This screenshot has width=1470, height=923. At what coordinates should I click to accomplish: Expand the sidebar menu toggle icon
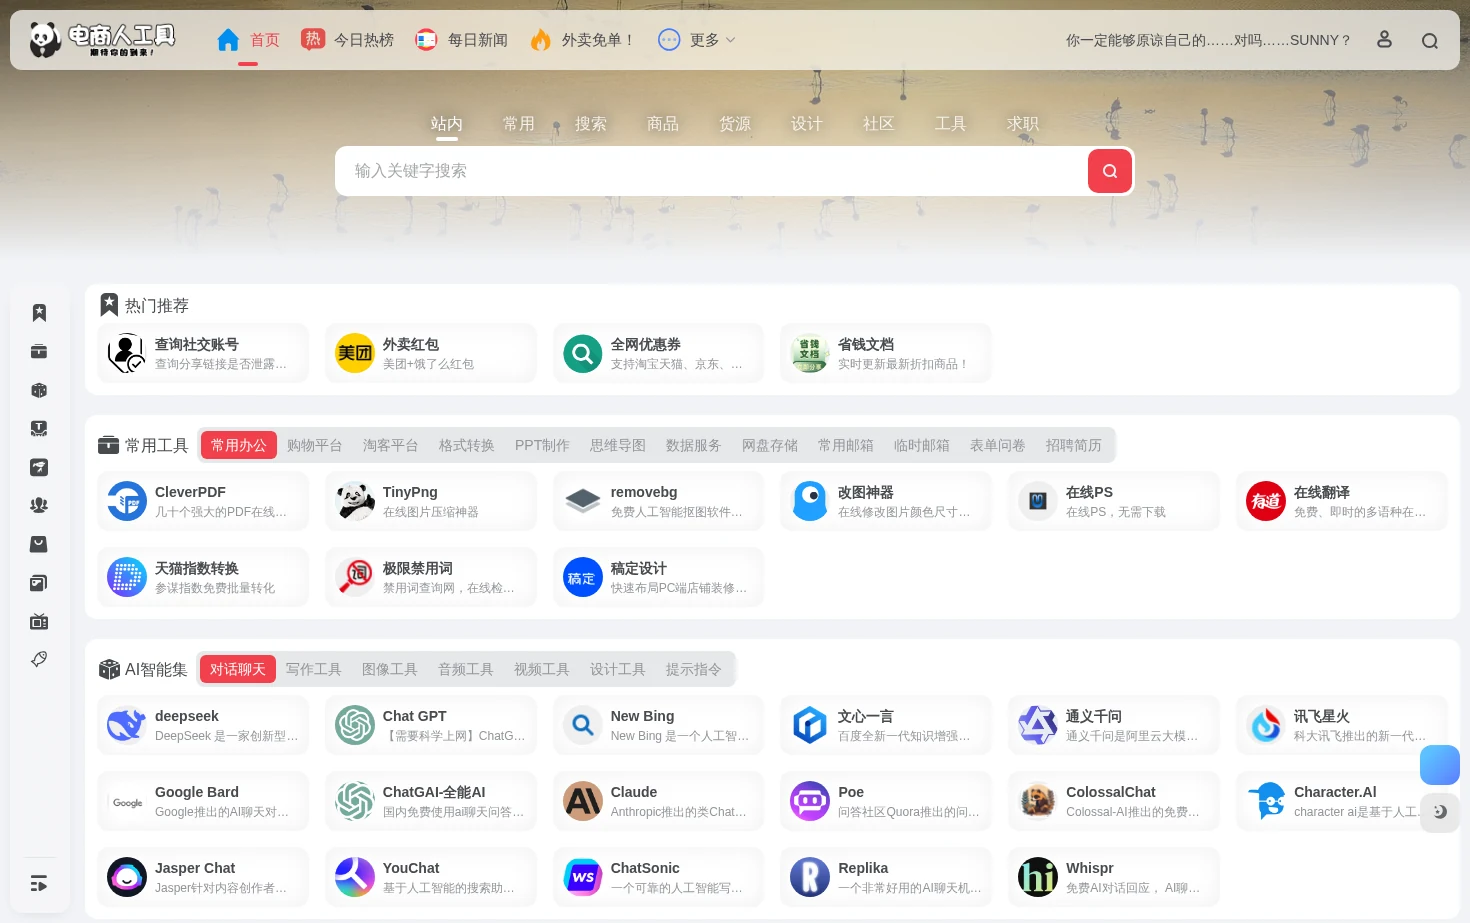[39, 883]
